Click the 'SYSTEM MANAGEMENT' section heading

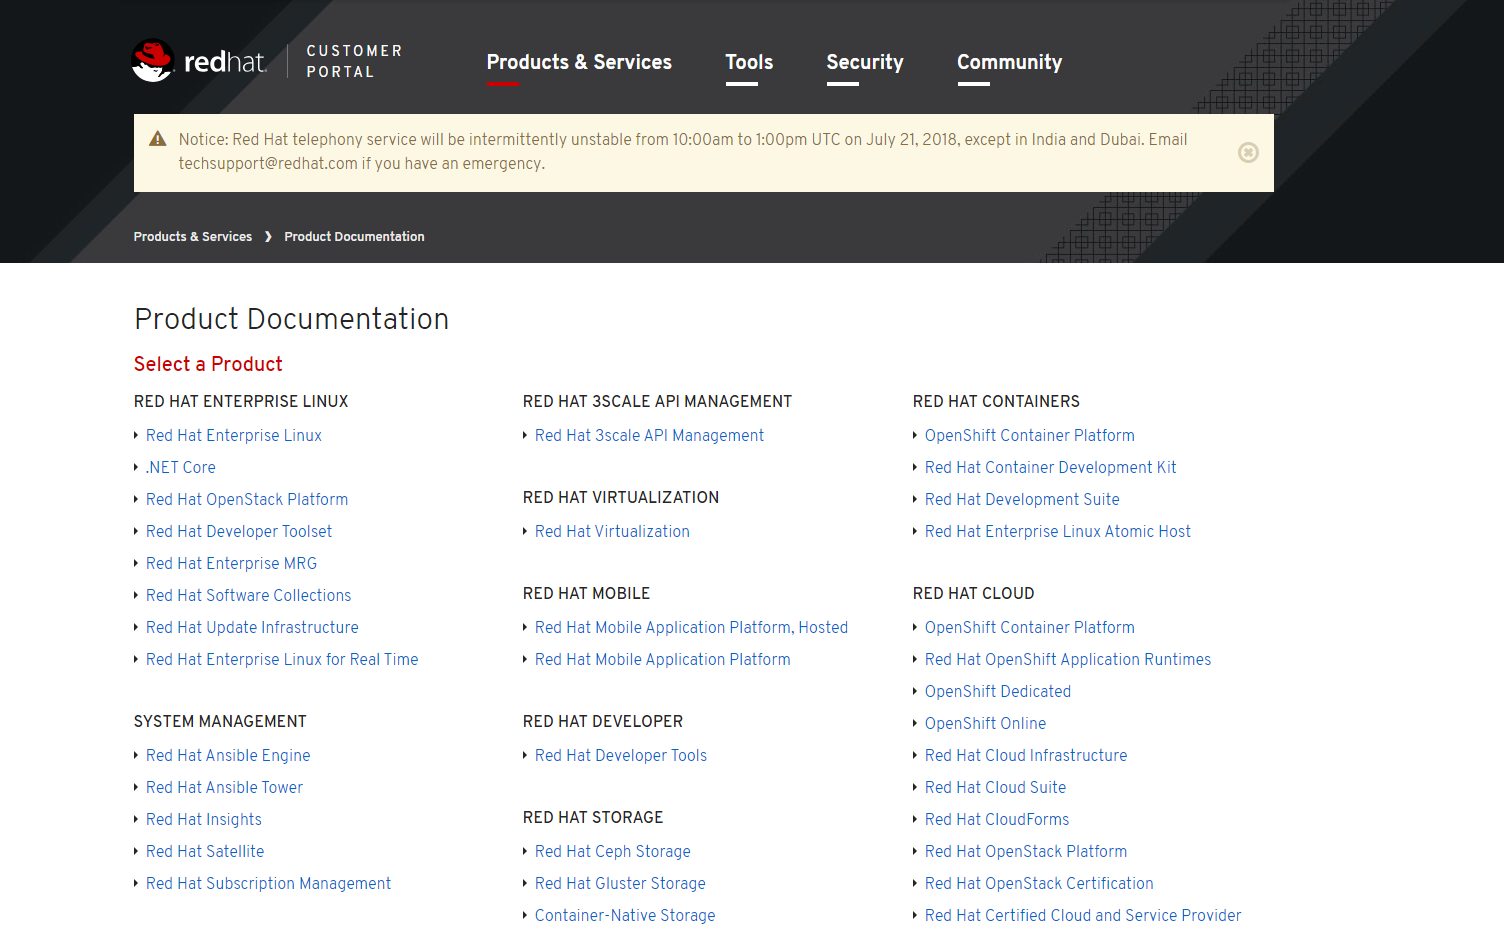[x=220, y=722]
